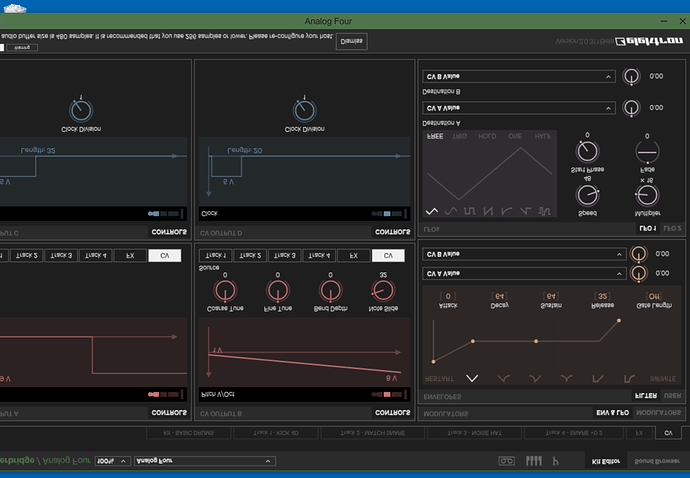690x478 pixels.
Task: Switch LFO mode to HALF
Action: click(543, 136)
